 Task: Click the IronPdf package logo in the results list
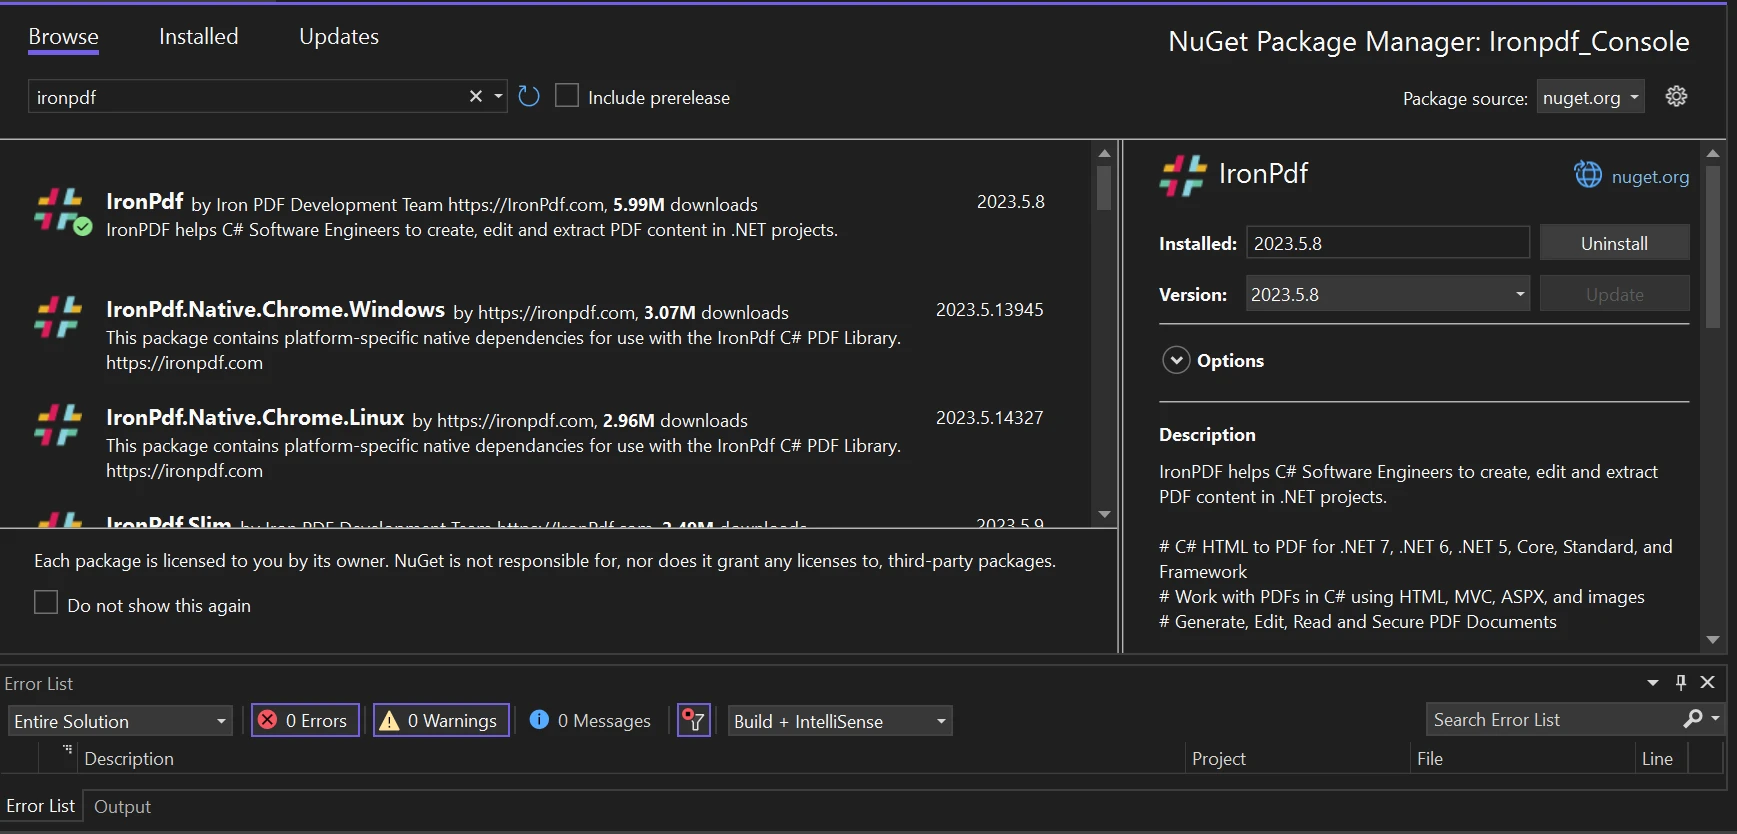point(62,211)
